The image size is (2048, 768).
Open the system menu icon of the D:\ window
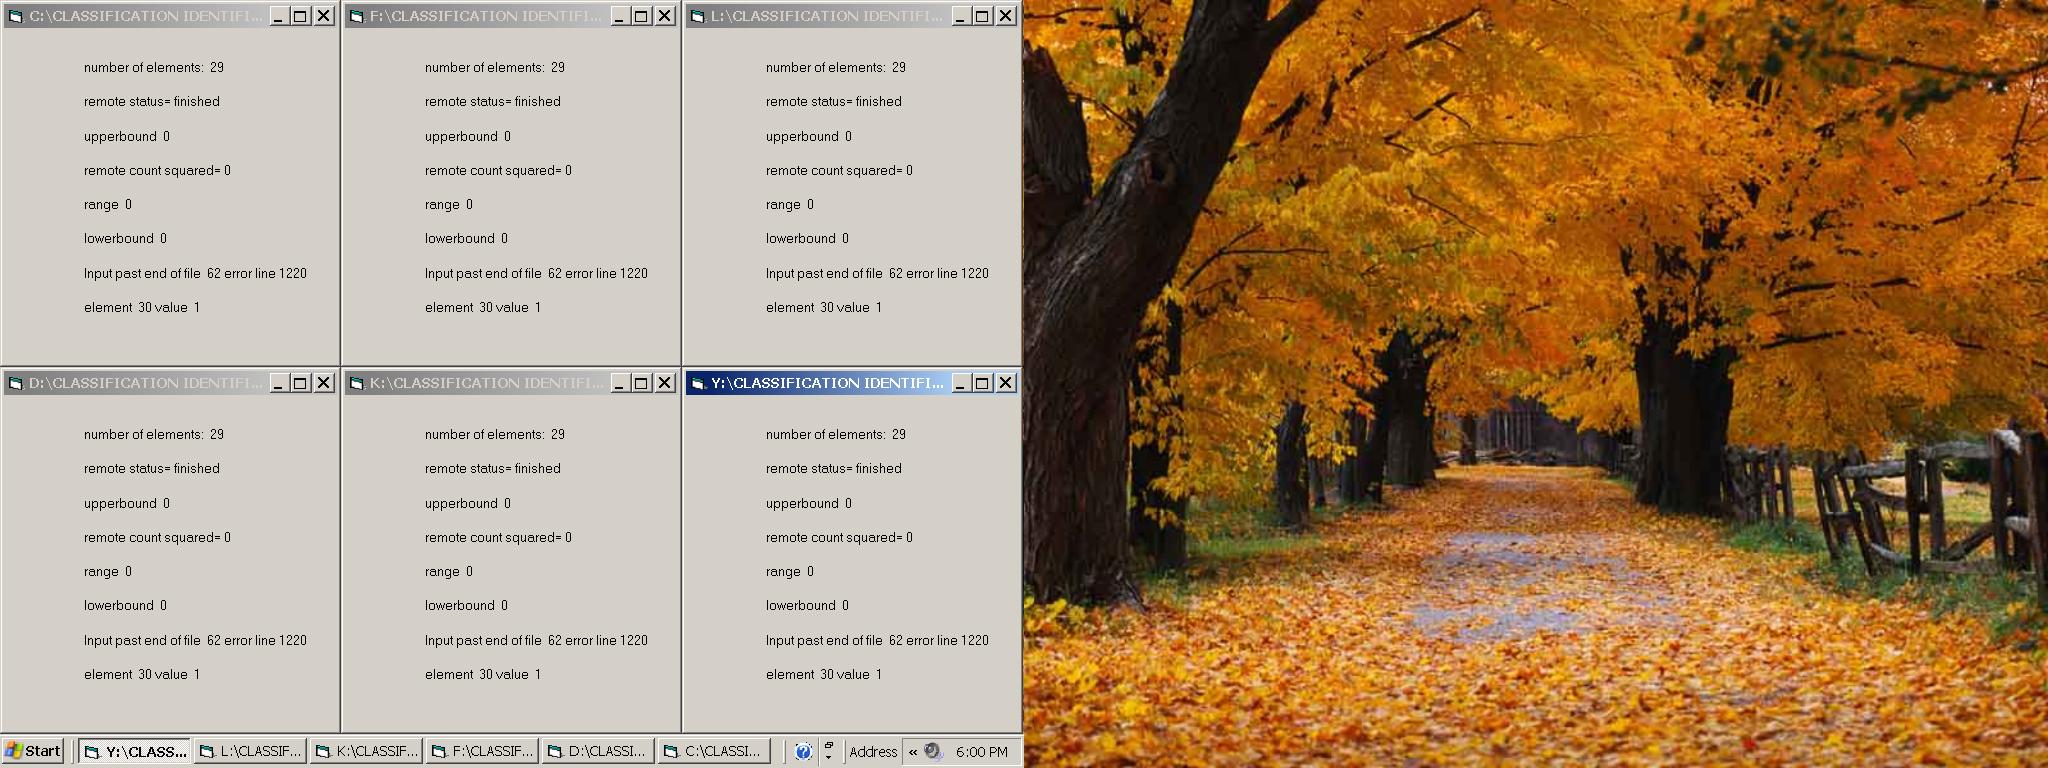16,383
